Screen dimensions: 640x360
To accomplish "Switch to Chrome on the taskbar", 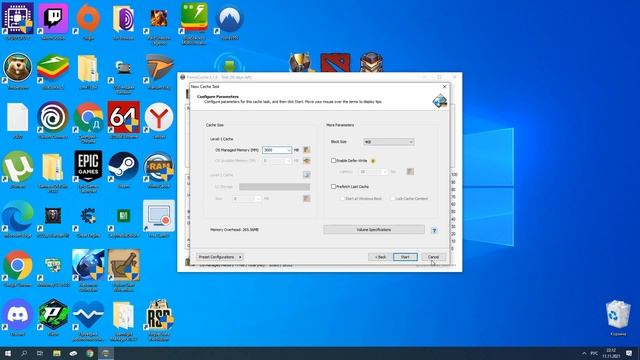I will [x=90, y=353].
